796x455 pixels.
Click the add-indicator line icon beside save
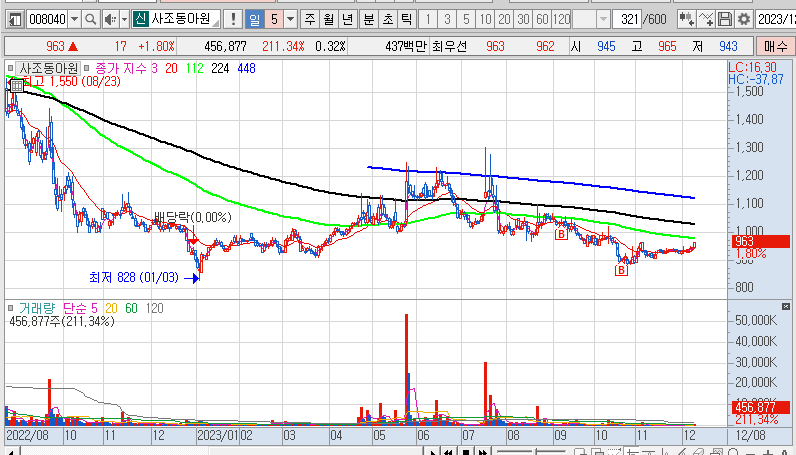click(x=706, y=20)
